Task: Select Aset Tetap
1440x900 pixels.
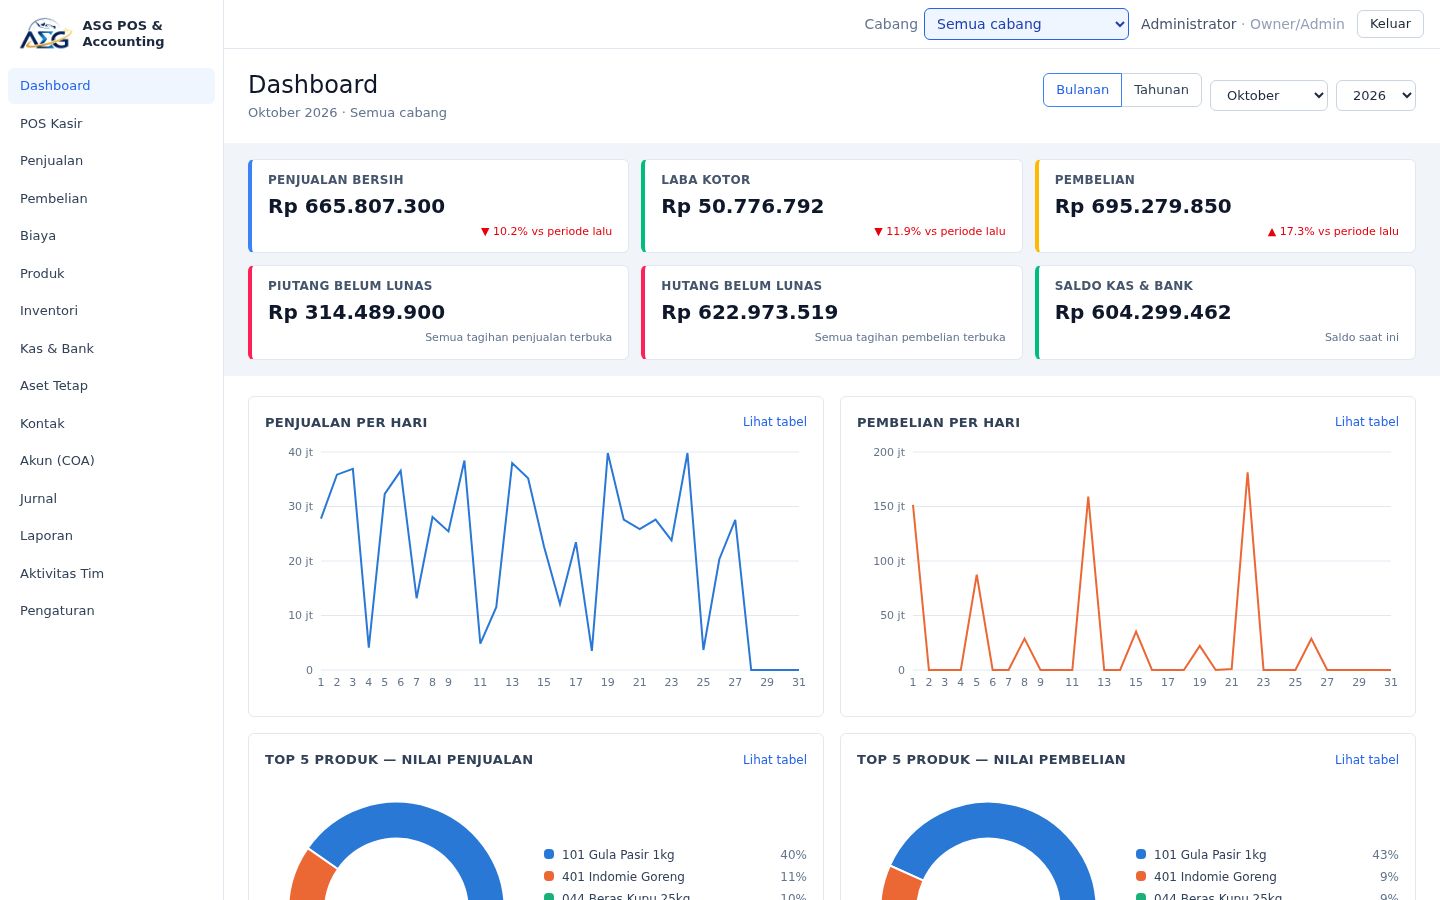Action: [x=111, y=386]
